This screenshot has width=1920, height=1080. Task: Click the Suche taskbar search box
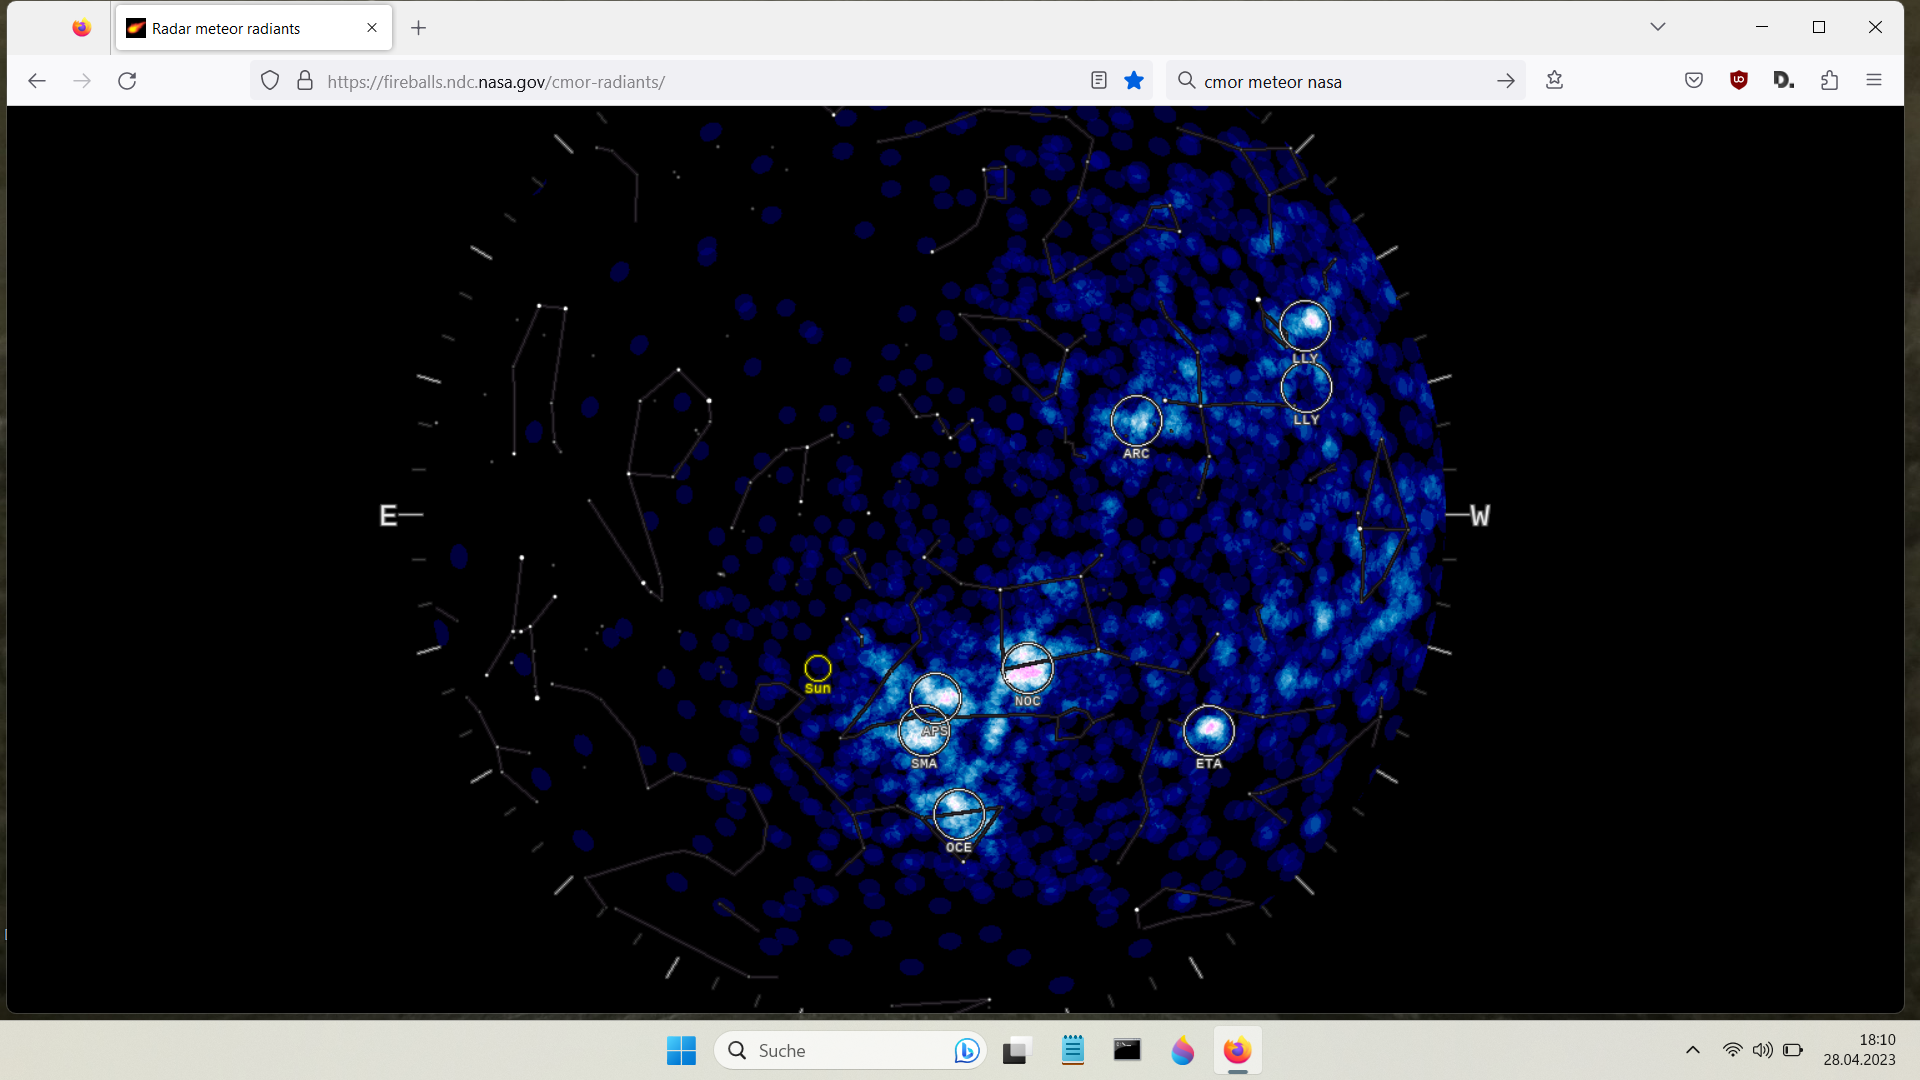tap(850, 1051)
